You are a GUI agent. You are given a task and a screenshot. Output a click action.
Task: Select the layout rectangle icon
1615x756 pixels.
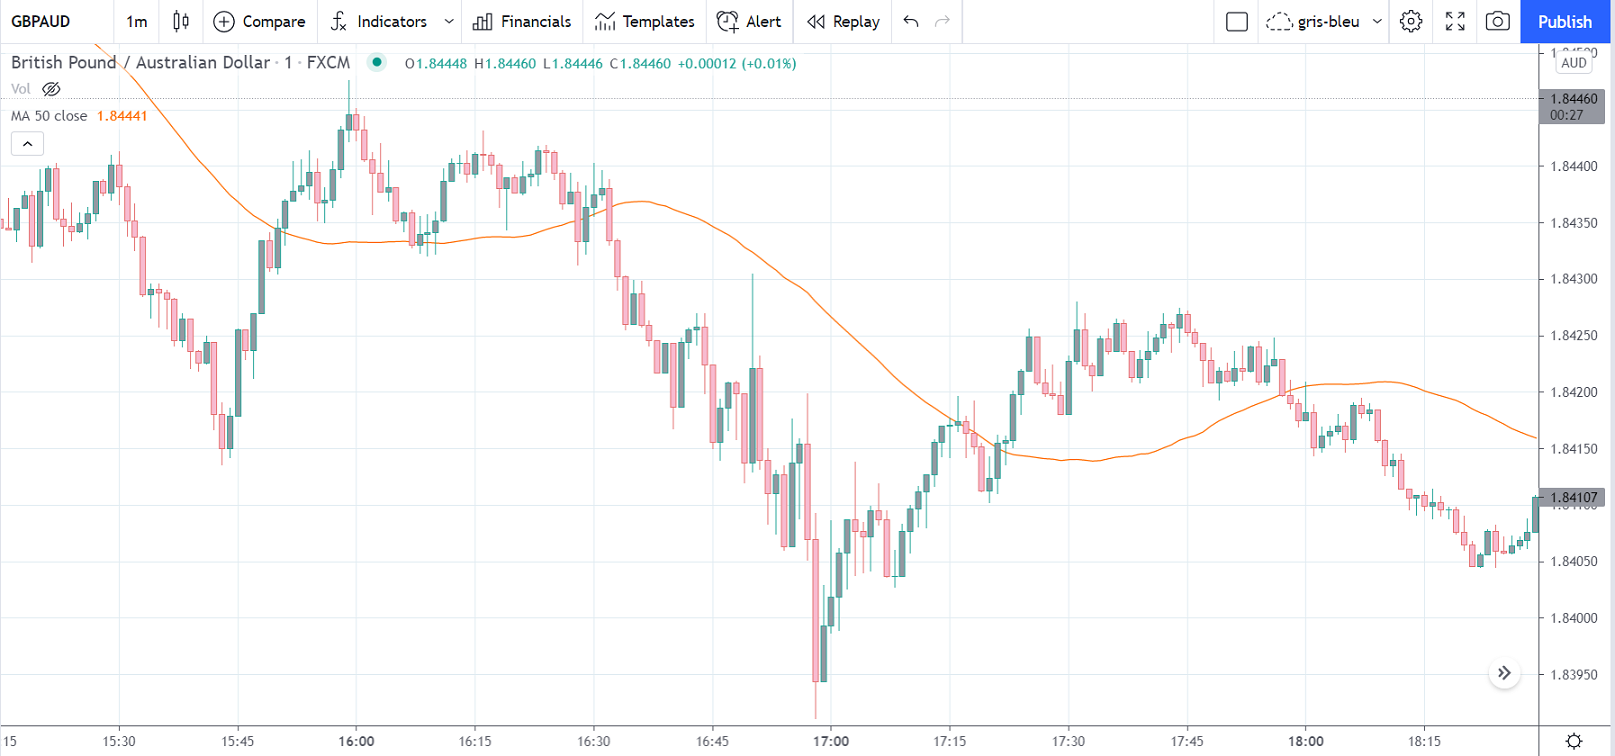pos(1237,21)
